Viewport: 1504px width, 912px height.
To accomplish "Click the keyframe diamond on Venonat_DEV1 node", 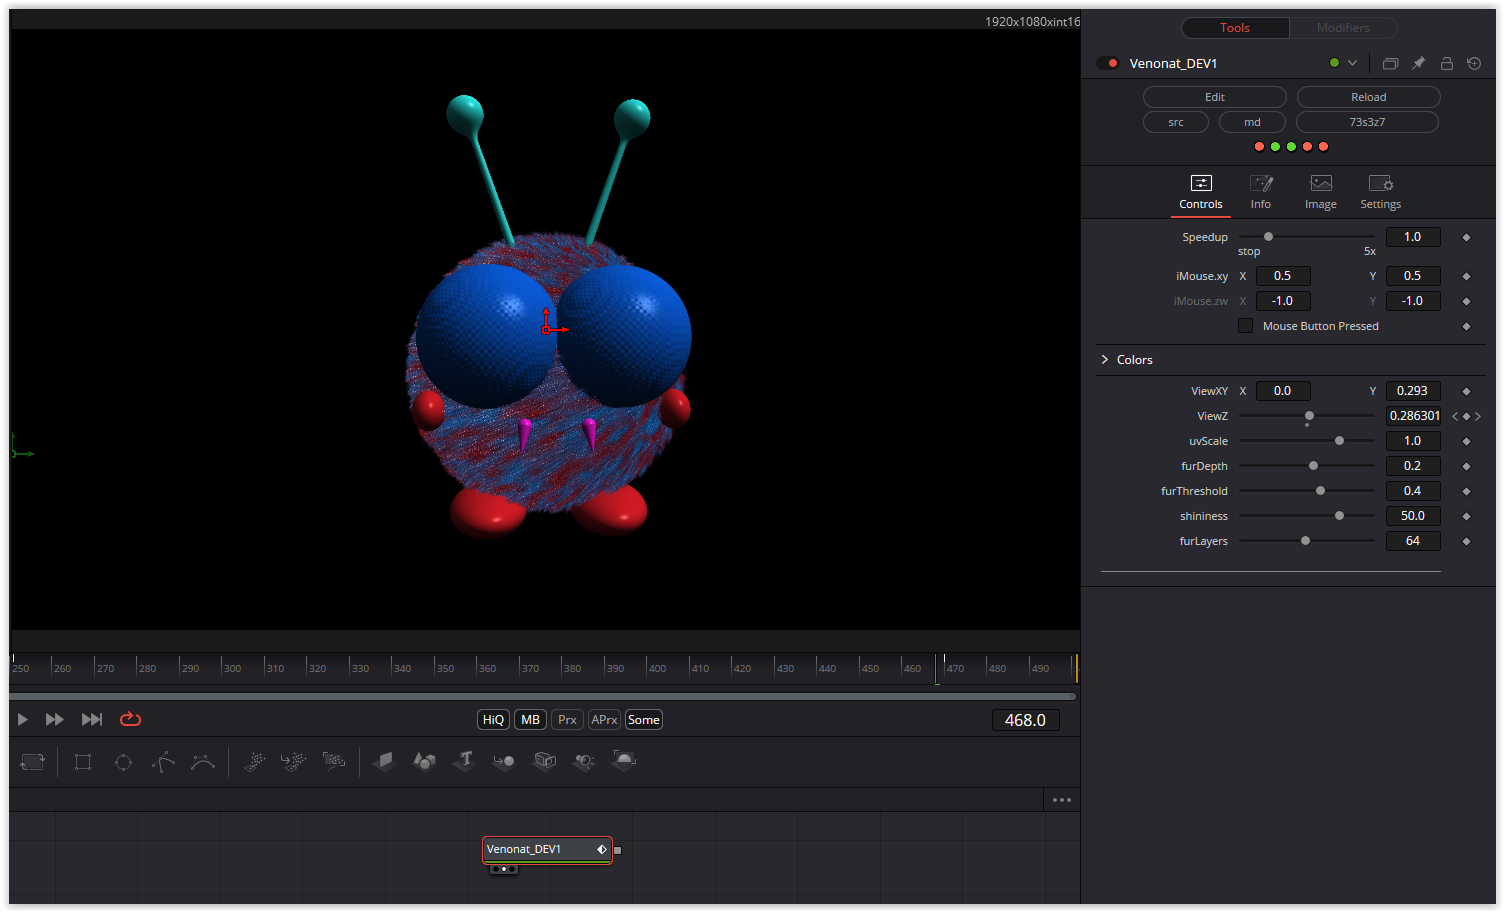I will tap(602, 849).
